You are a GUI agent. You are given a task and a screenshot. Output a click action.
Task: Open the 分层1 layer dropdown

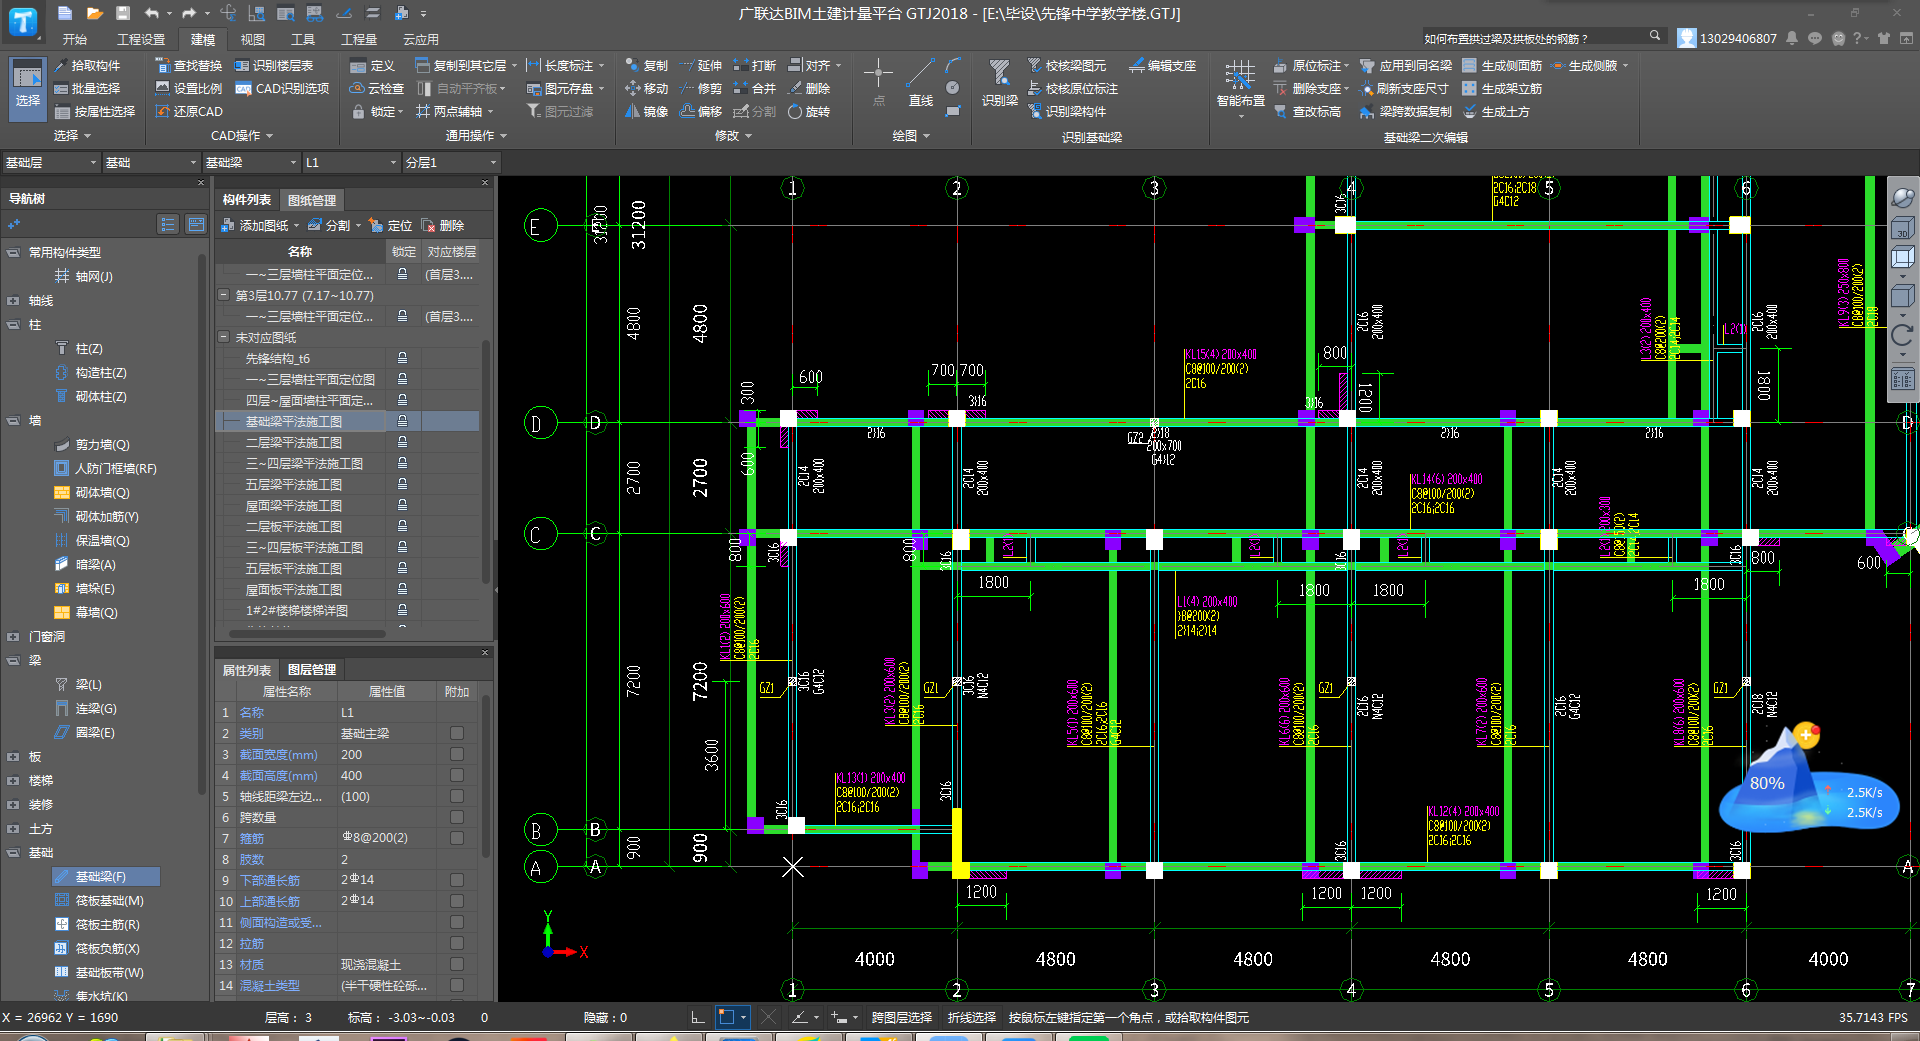[451, 162]
